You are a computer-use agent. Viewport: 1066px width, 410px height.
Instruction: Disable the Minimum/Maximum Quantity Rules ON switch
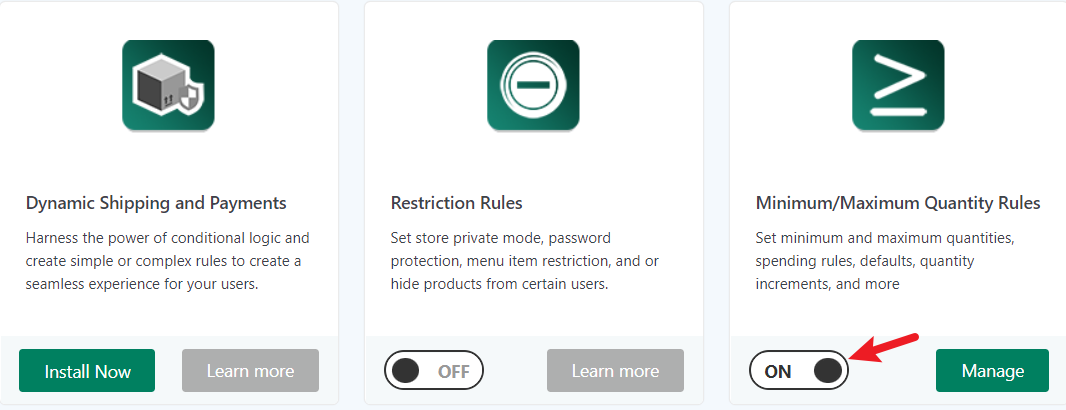pos(799,371)
